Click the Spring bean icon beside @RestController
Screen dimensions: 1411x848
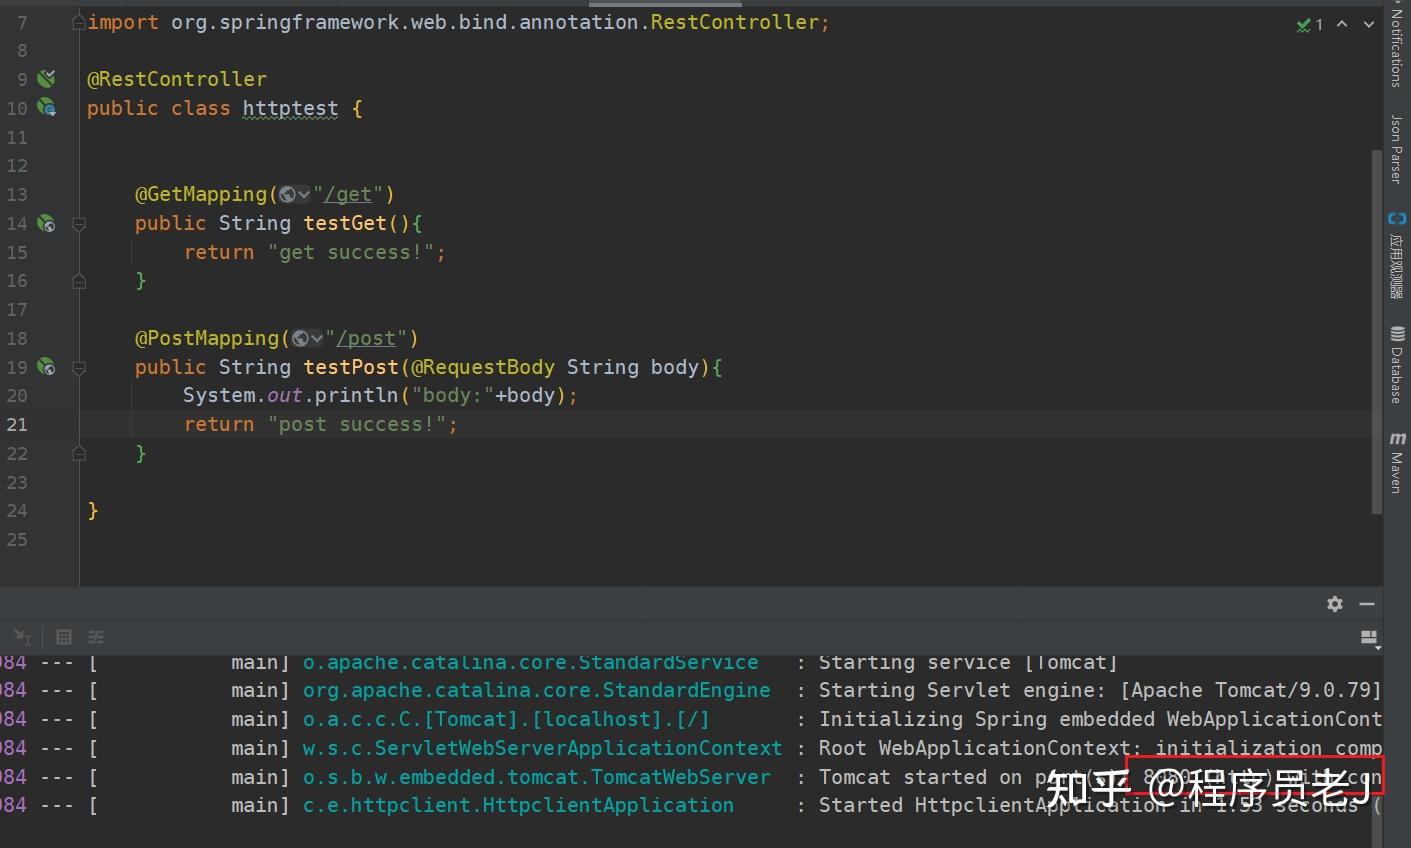click(46, 78)
